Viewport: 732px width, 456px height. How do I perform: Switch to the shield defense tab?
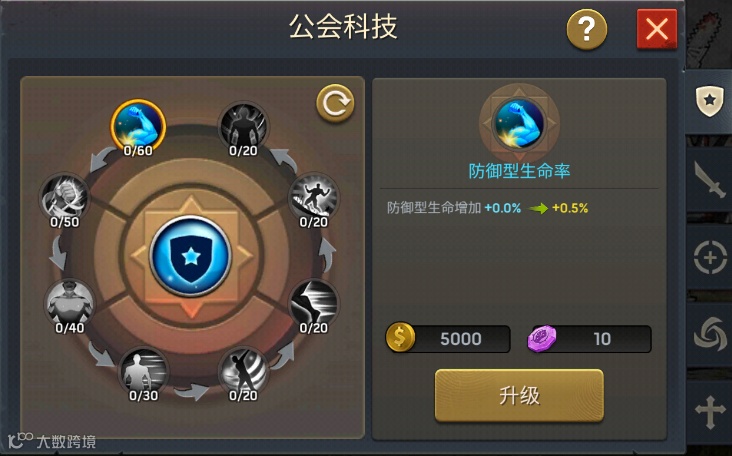tap(709, 101)
